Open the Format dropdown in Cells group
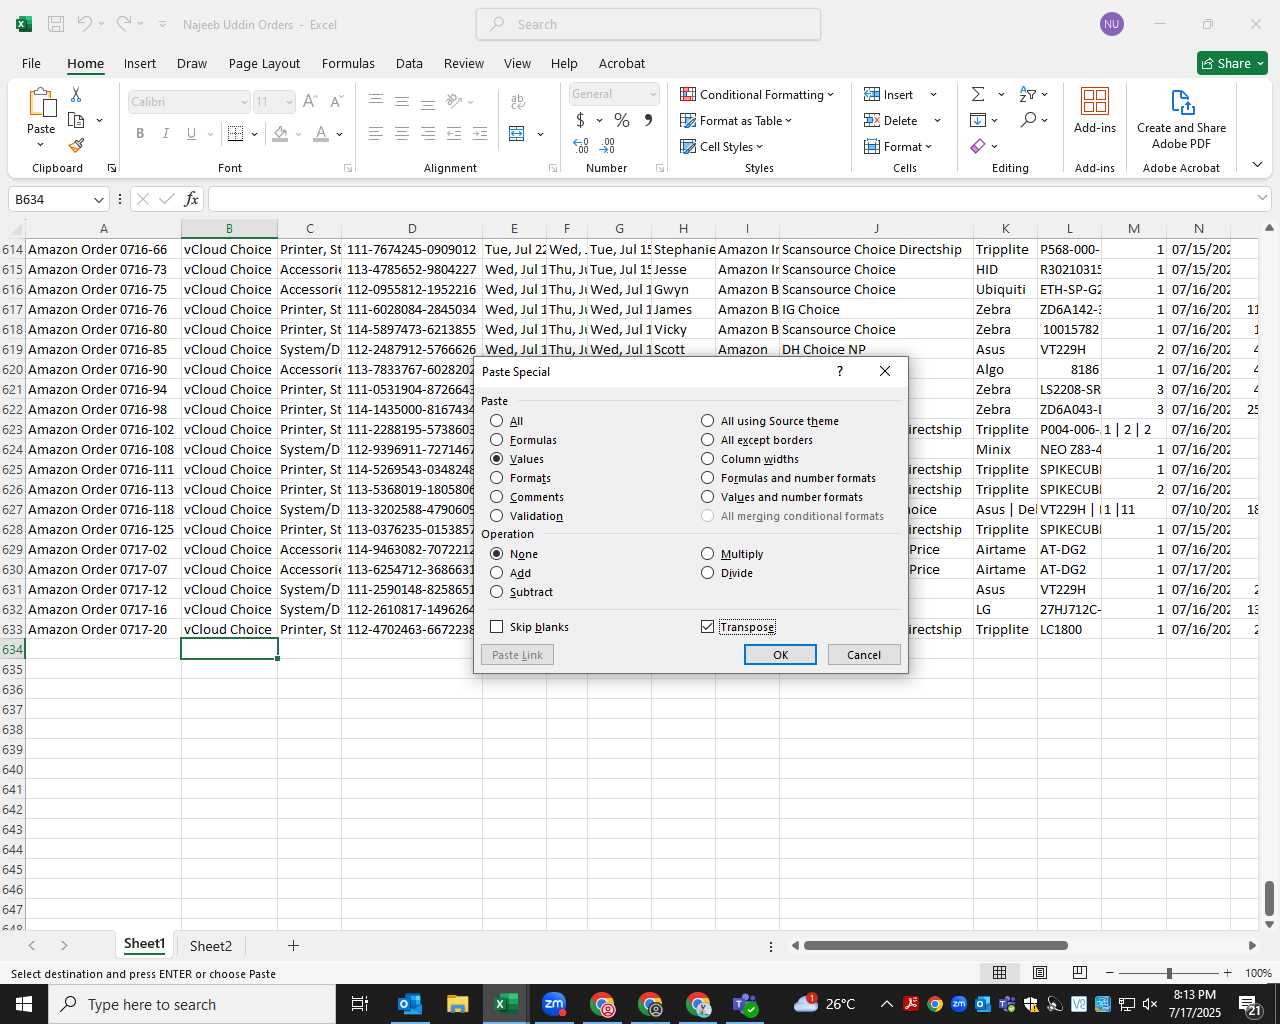The image size is (1280, 1024). pos(898,146)
